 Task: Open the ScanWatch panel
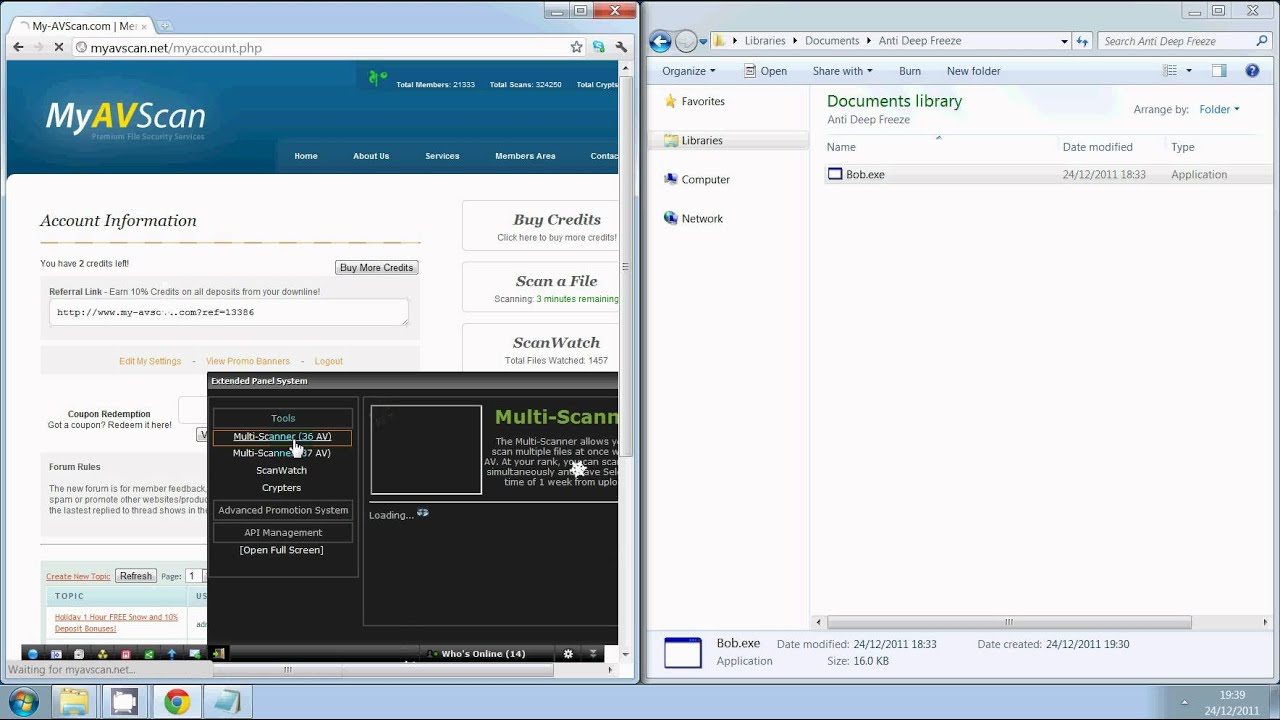tap(540, 348)
